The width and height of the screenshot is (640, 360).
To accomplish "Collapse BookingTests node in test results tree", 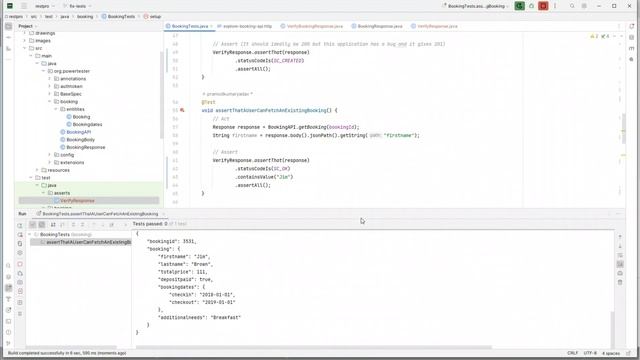I will [x=29, y=235].
